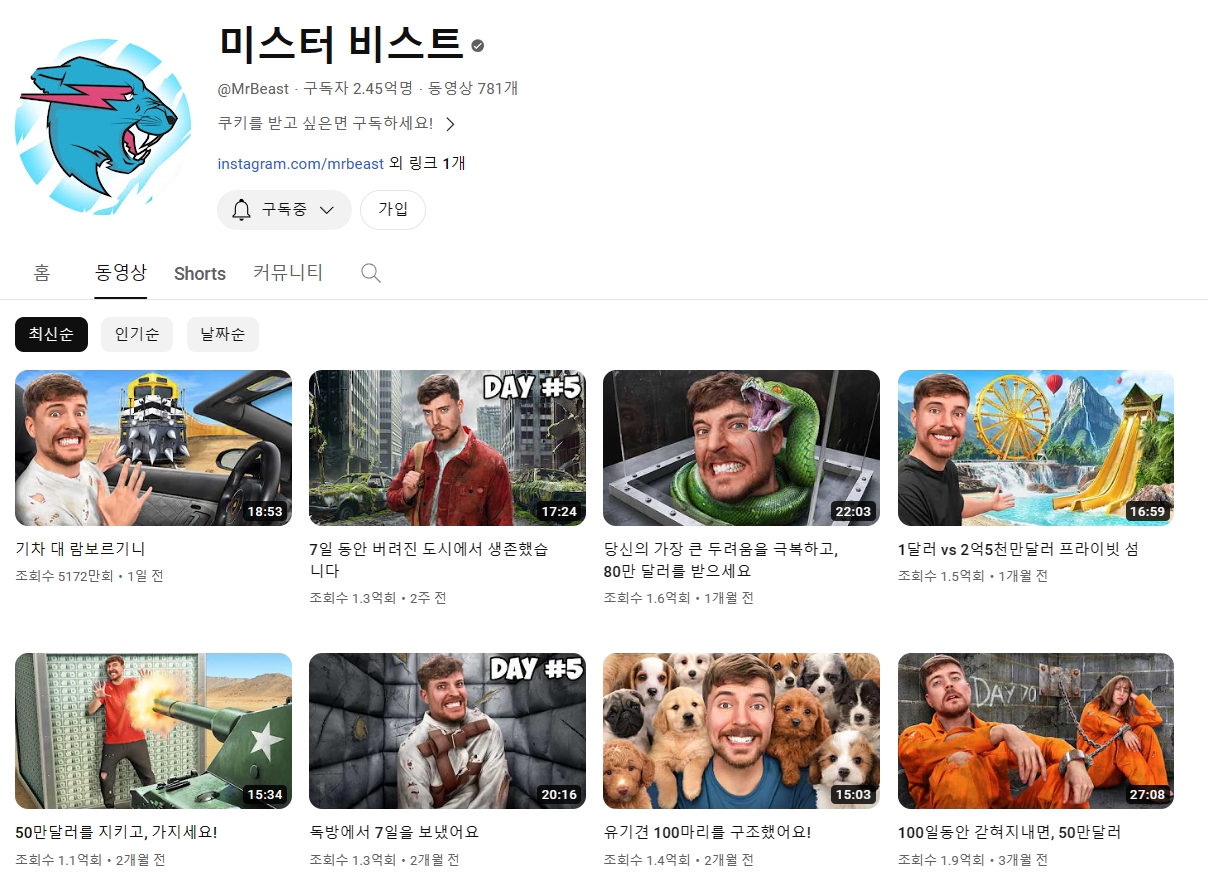1208x887 pixels.
Task: Select the 동영상 tab
Action: pyautogui.click(x=121, y=273)
